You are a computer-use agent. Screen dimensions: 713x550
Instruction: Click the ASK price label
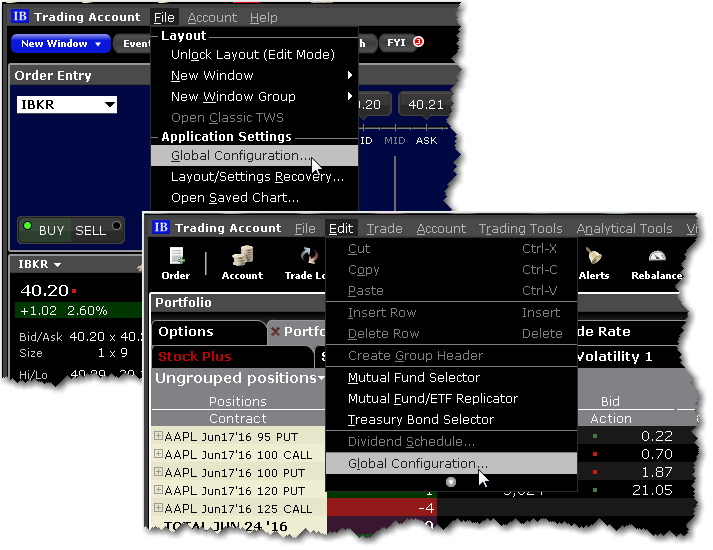coord(426,140)
